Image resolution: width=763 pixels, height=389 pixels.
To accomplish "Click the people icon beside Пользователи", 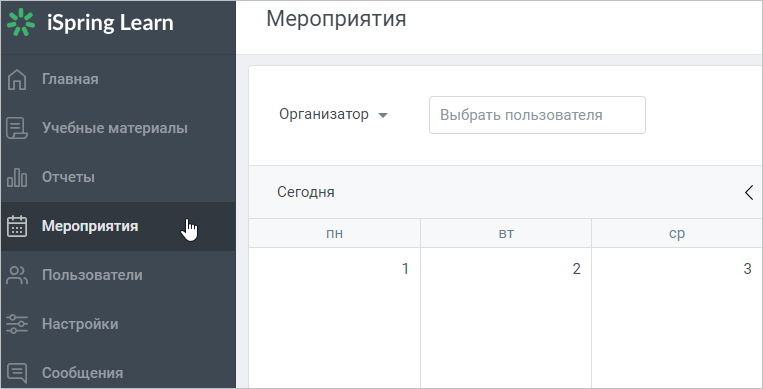I will (17, 275).
